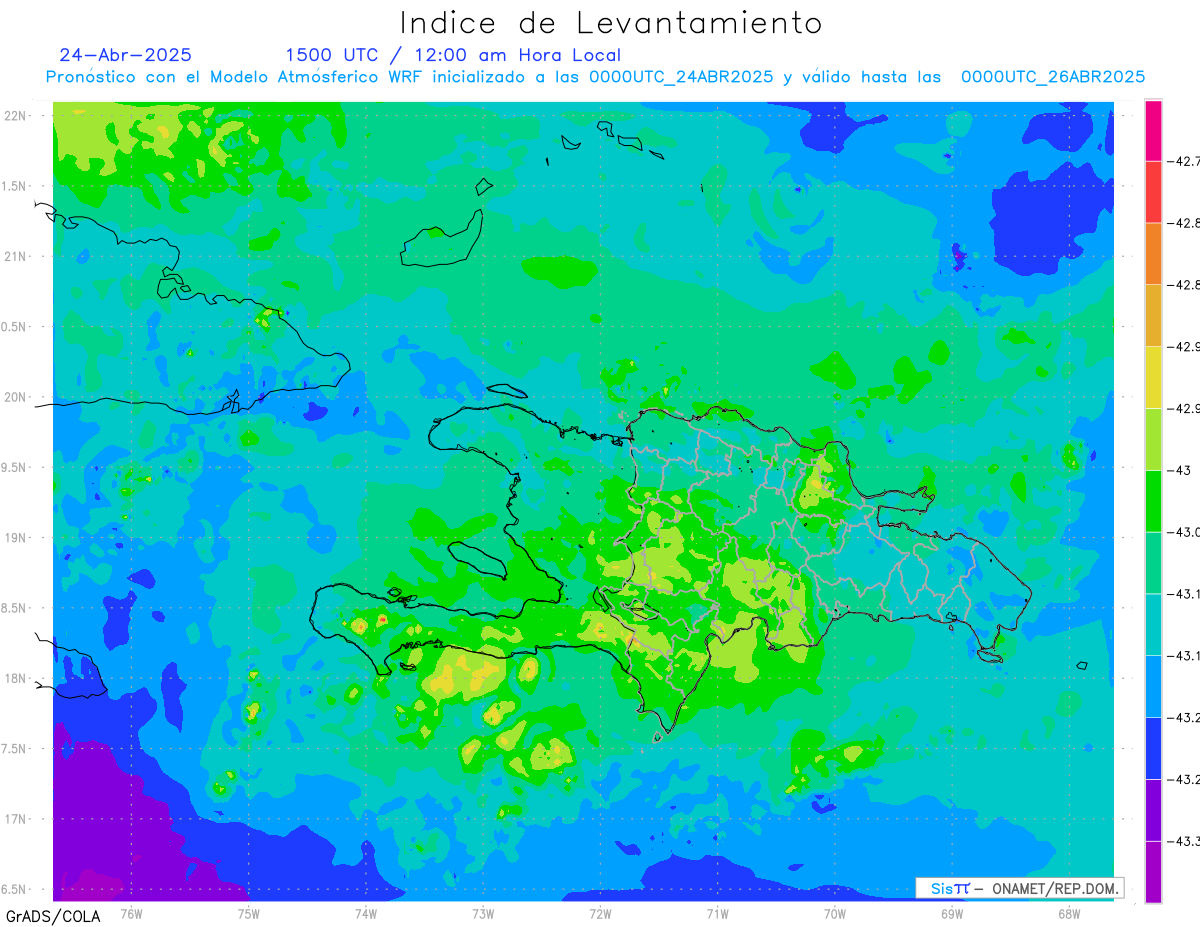Click the title 'Indice de Levantamiento'
The width and height of the screenshot is (1200, 927).
click(x=611, y=22)
